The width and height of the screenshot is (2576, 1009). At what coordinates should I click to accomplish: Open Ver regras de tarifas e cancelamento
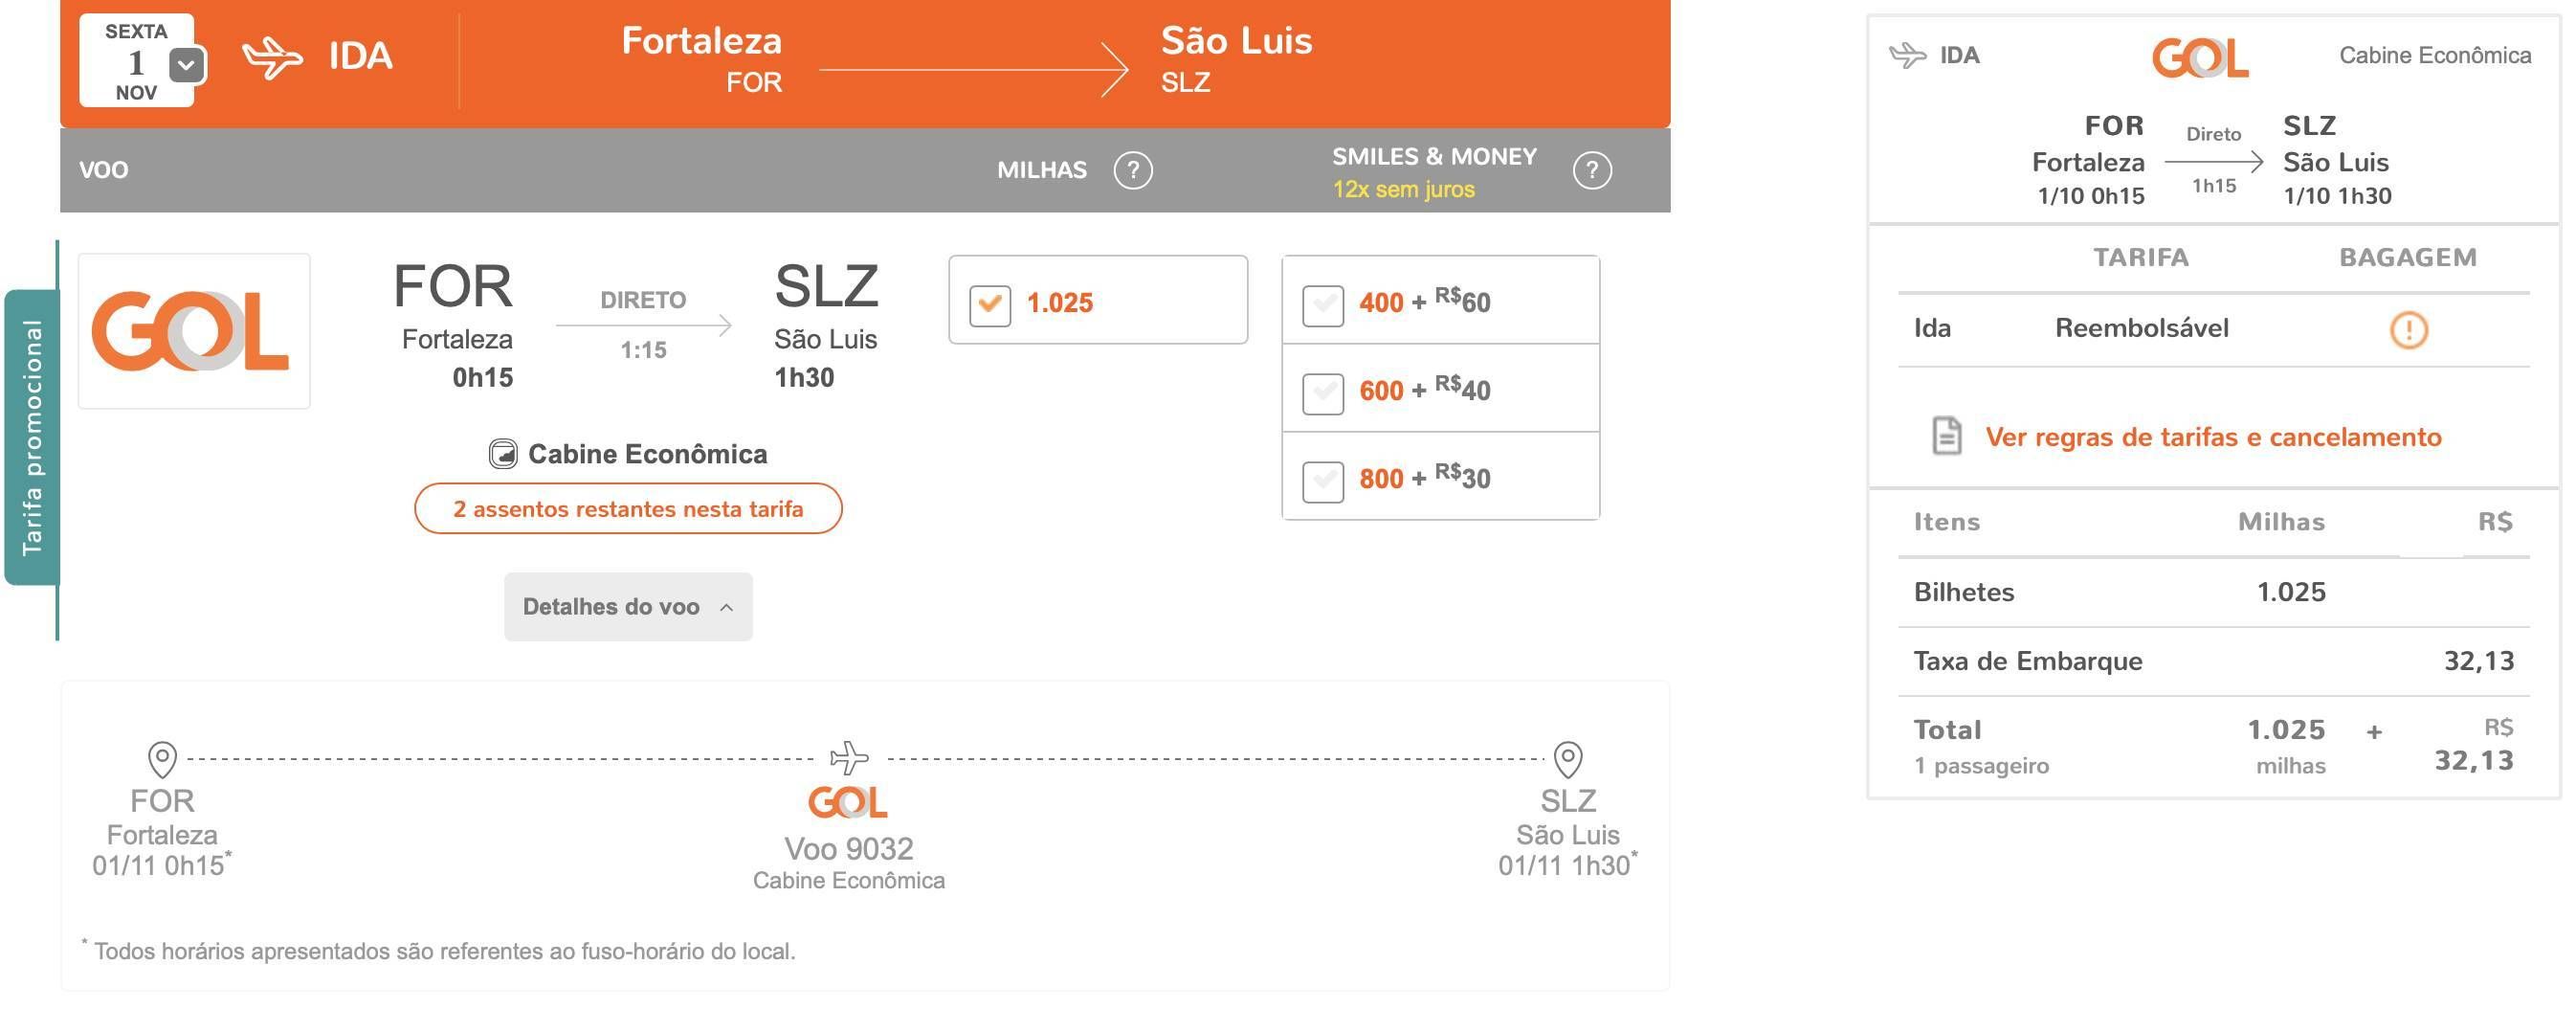point(2213,437)
